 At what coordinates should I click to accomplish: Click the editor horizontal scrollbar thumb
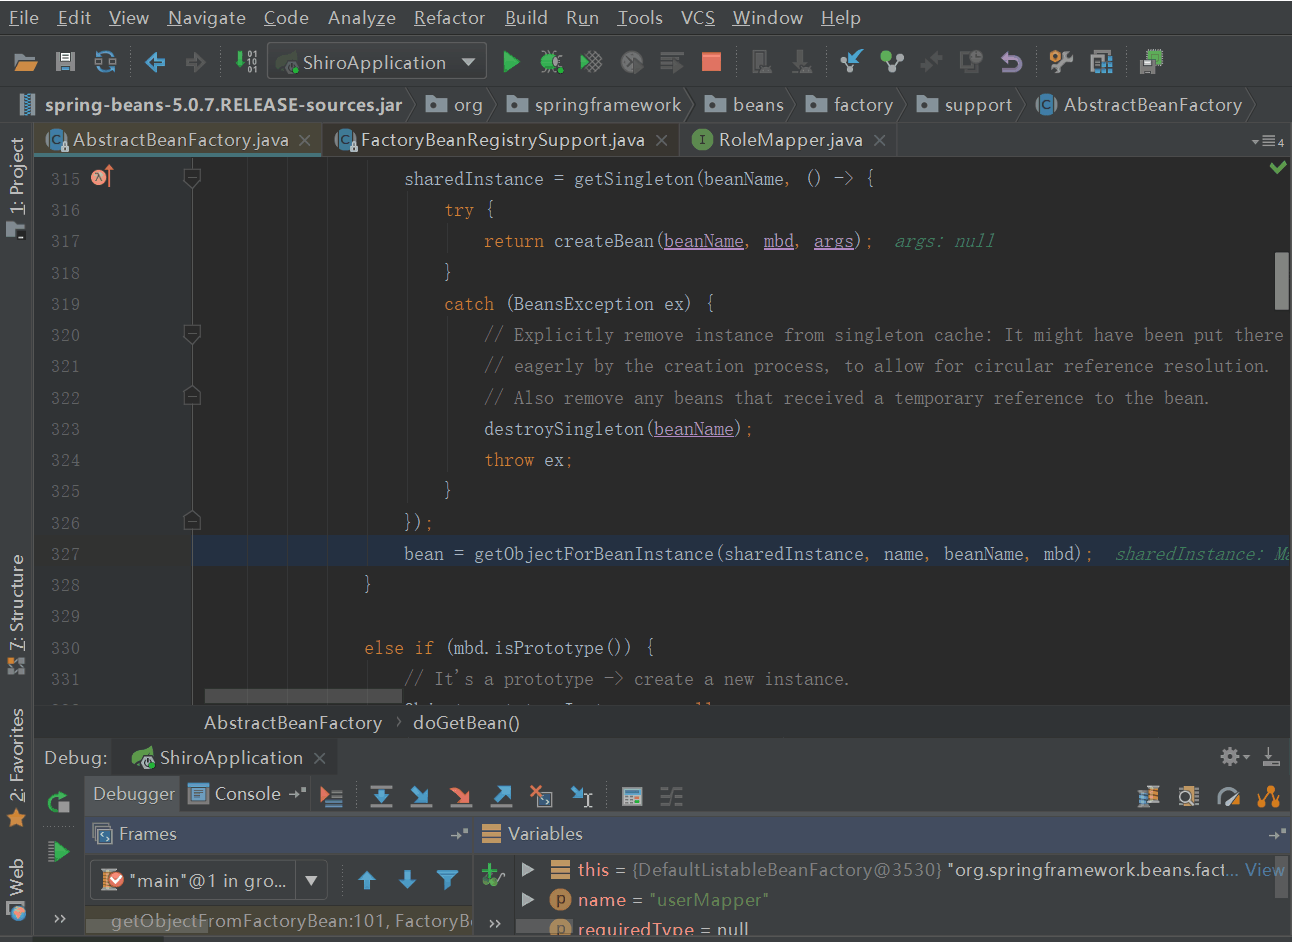pyautogui.click(x=303, y=696)
